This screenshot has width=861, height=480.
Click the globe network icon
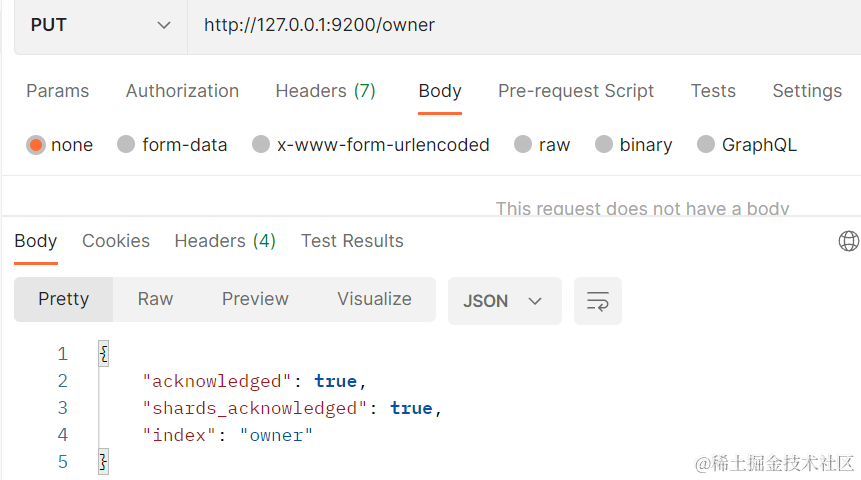[x=848, y=241]
